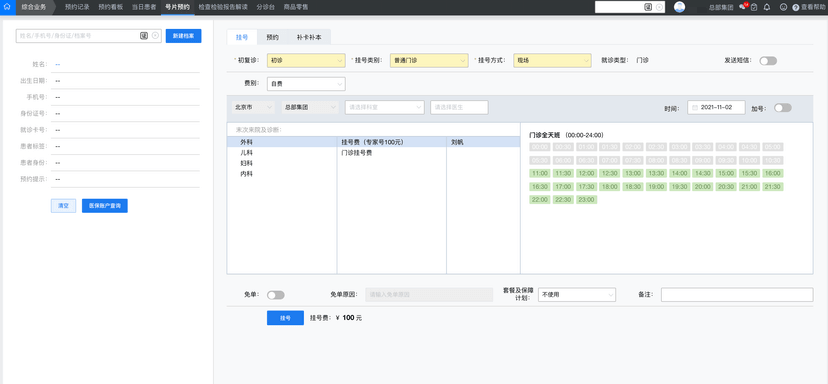This screenshot has width=828, height=384.
Task: Click the calendar icon in date field
Action: tap(695, 107)
